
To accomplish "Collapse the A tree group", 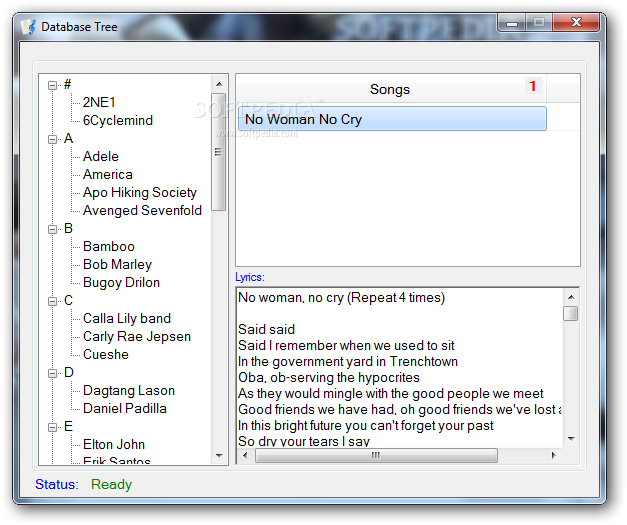I will pos(52,139).
